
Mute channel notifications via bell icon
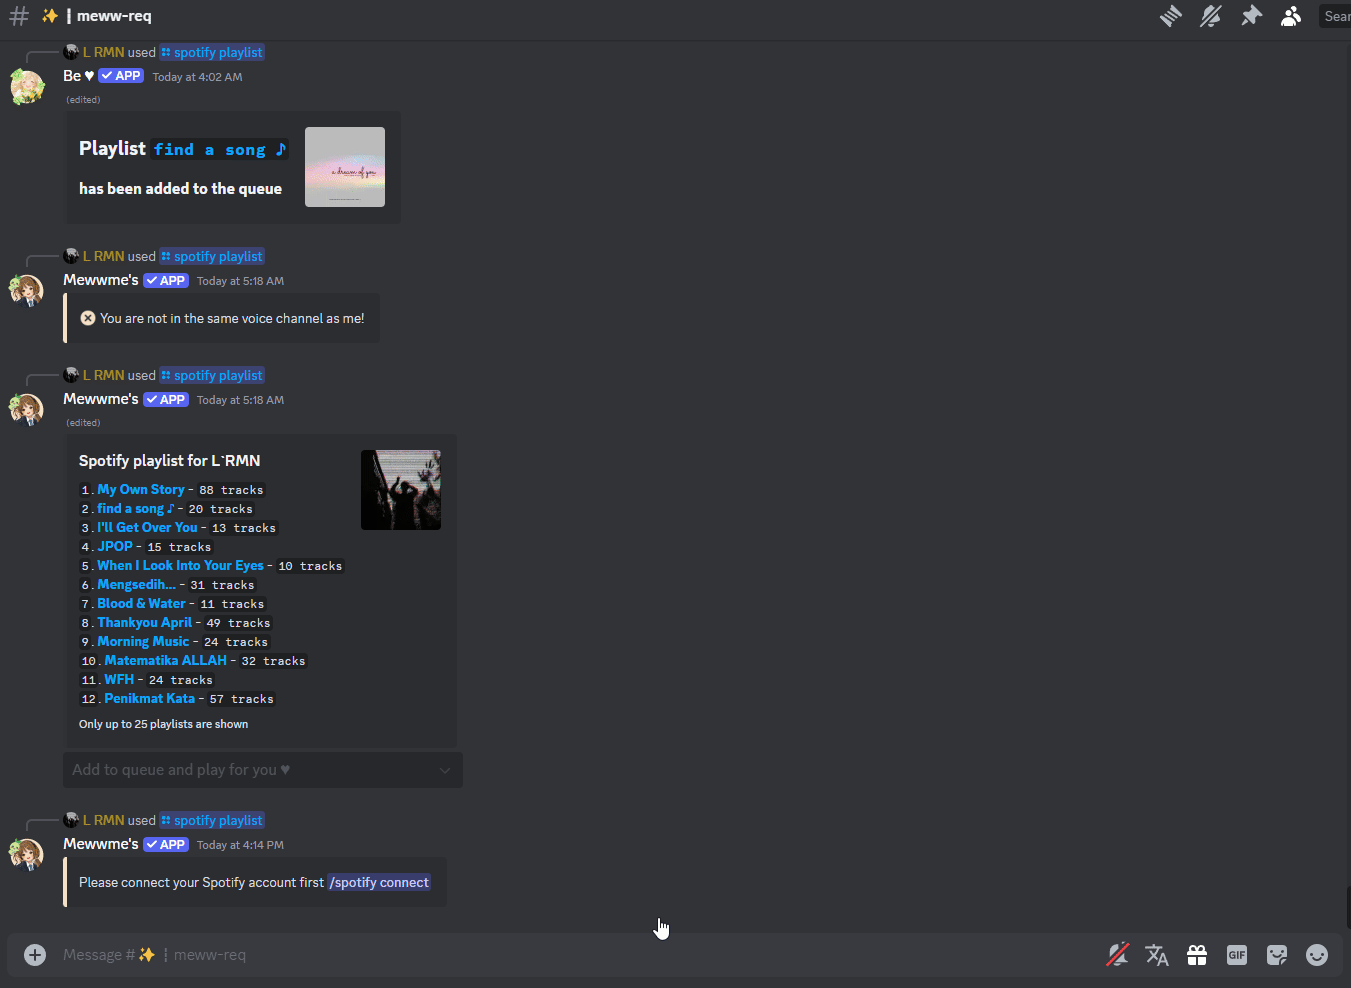[1210, 16]
